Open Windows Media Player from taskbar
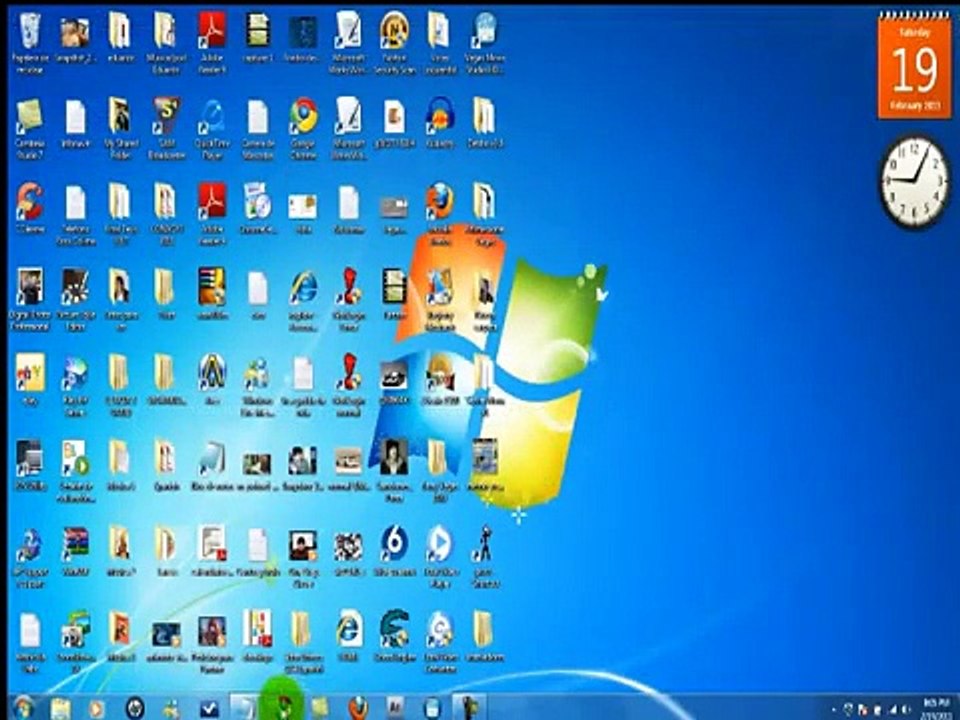This screenshot has width=960, height=720. [97, 708]
